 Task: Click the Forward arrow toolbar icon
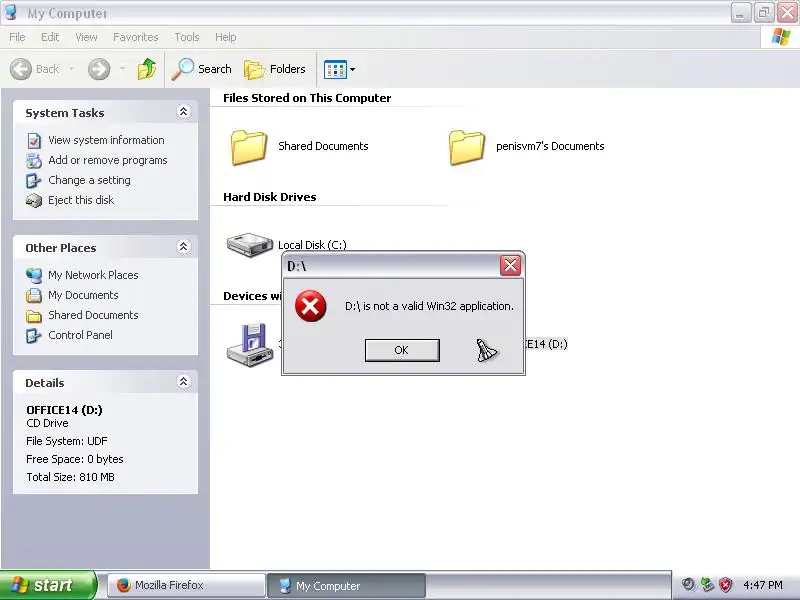pos(99,69)
